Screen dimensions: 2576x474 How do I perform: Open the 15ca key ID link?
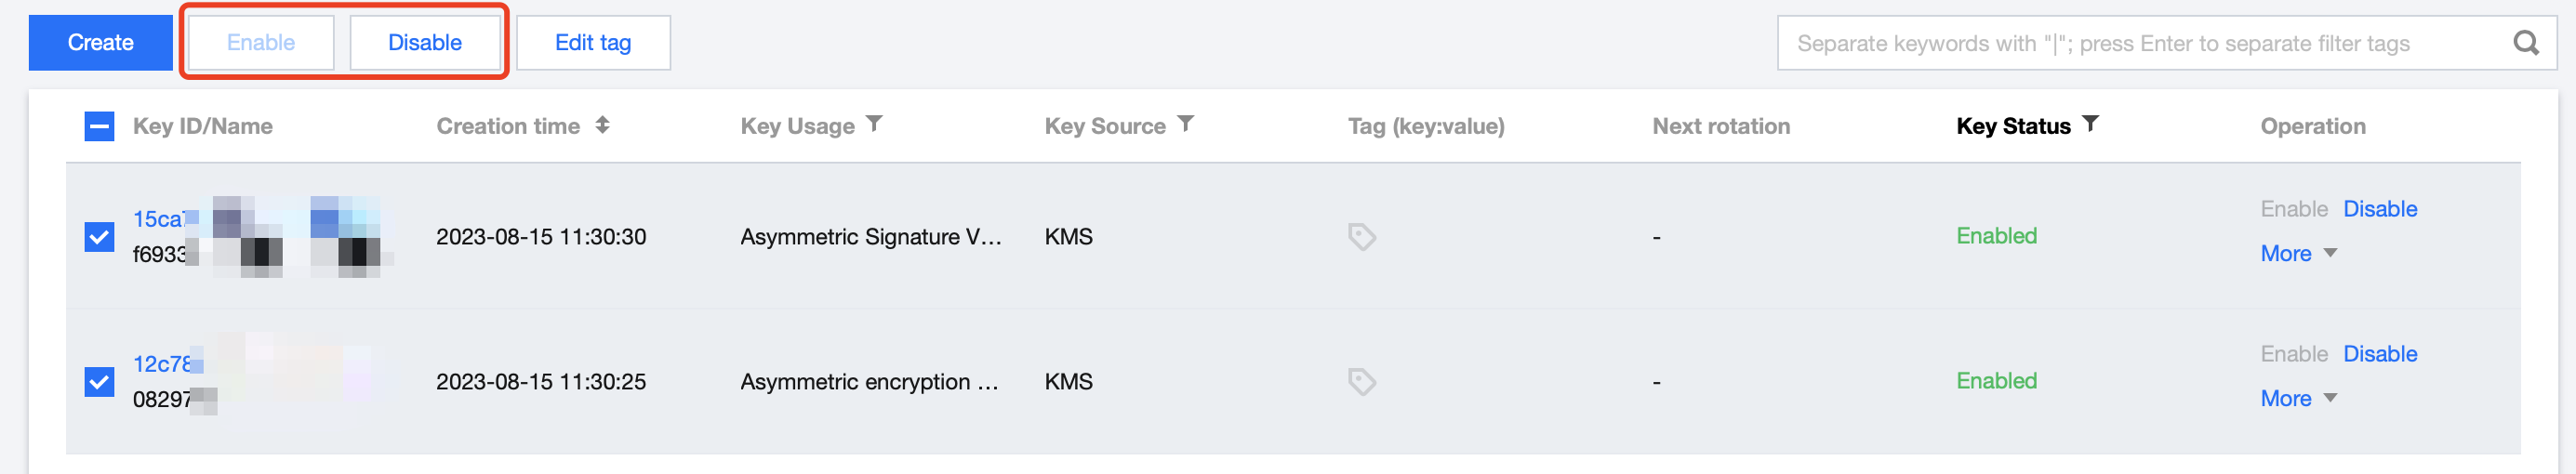pos(158,219)
